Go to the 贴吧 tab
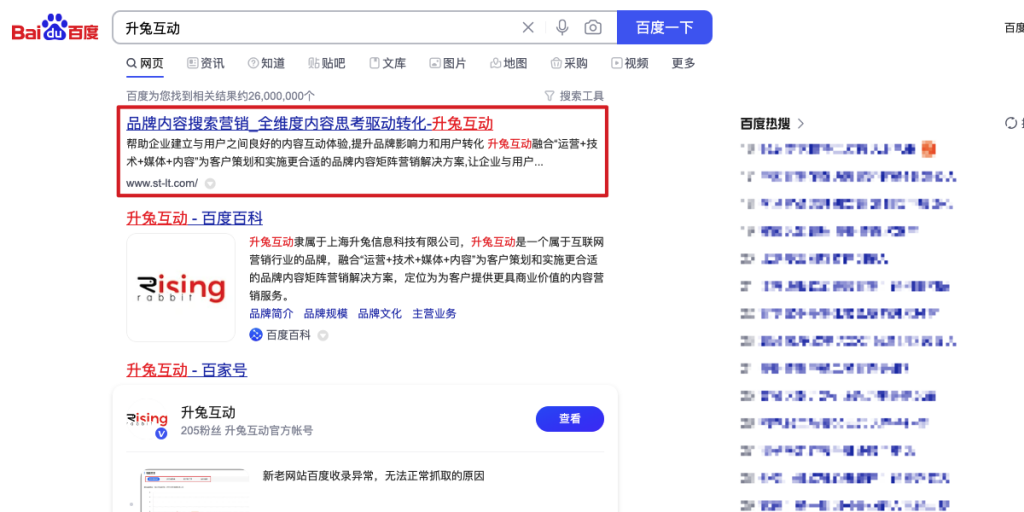The image size is (1024, 512). (327, 63)
